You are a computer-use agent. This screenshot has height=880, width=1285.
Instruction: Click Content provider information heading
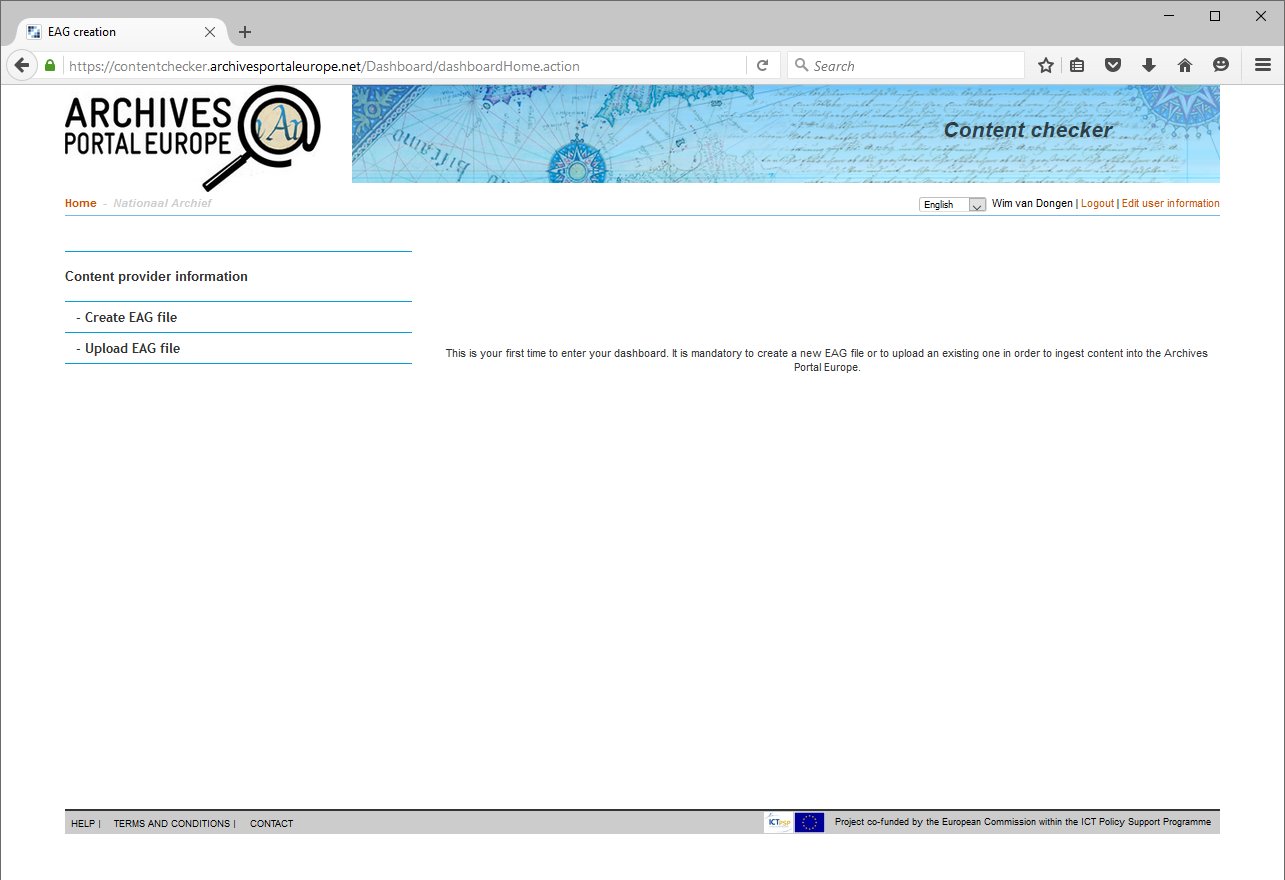[156, 276]
